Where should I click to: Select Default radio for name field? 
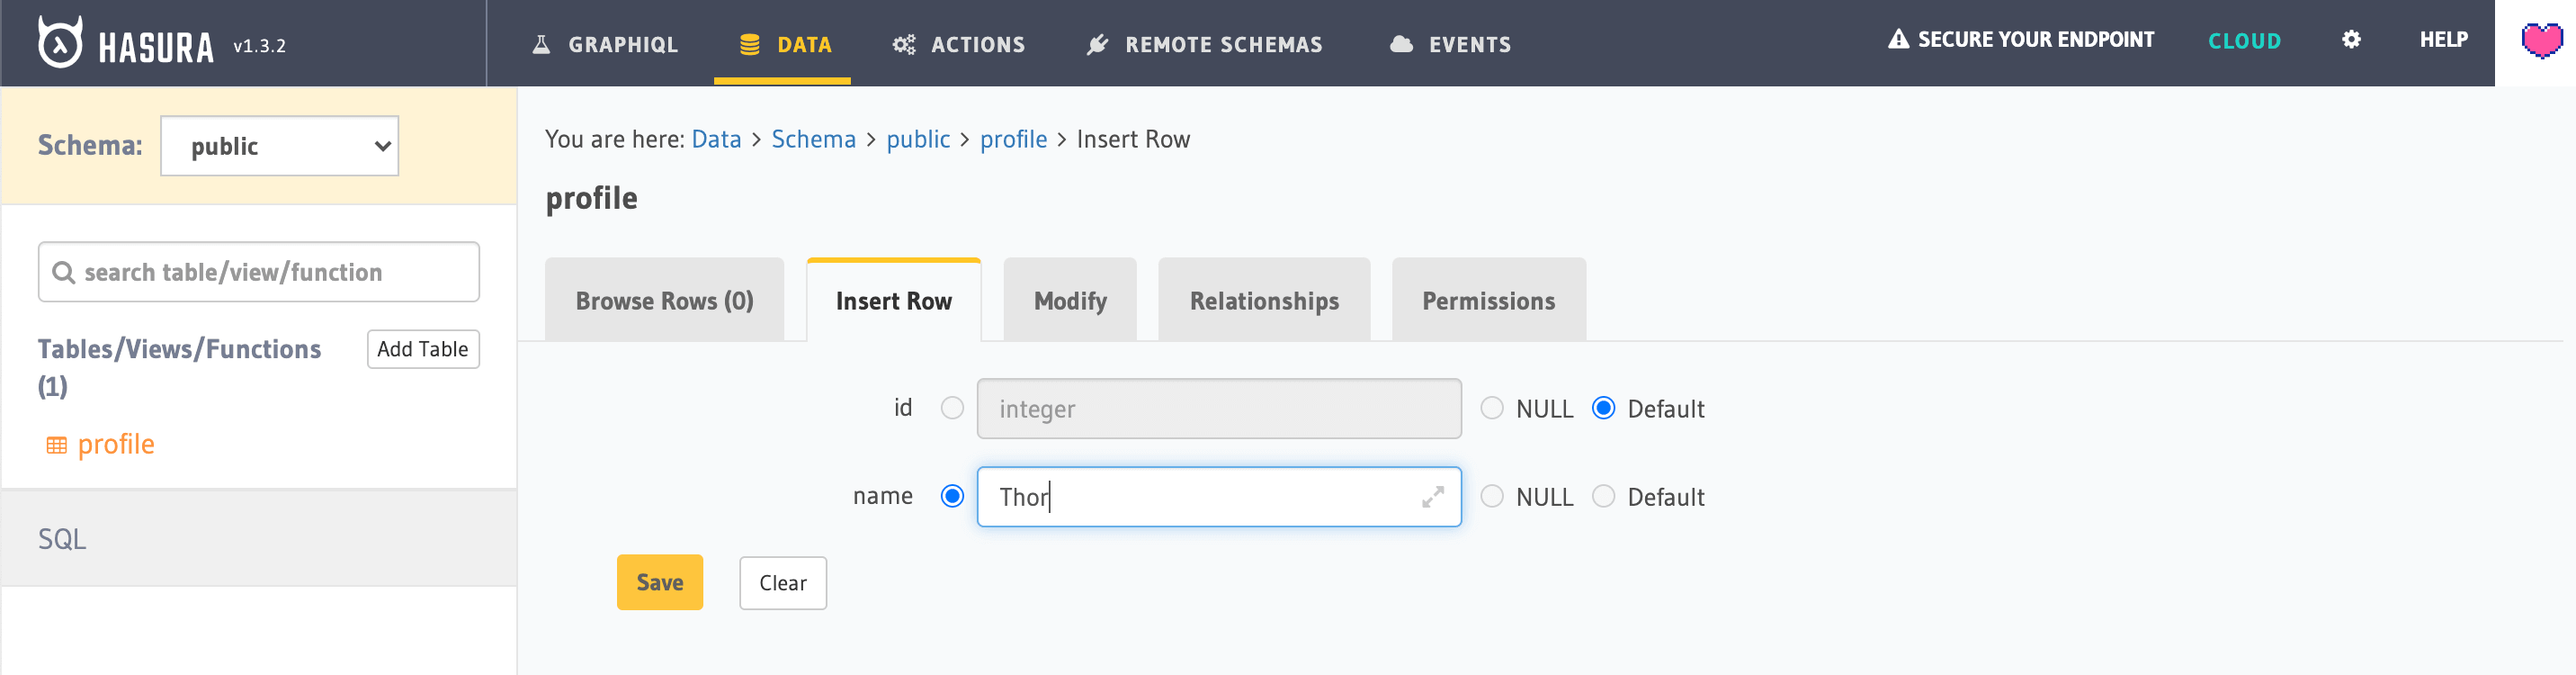coord(1603,497)
